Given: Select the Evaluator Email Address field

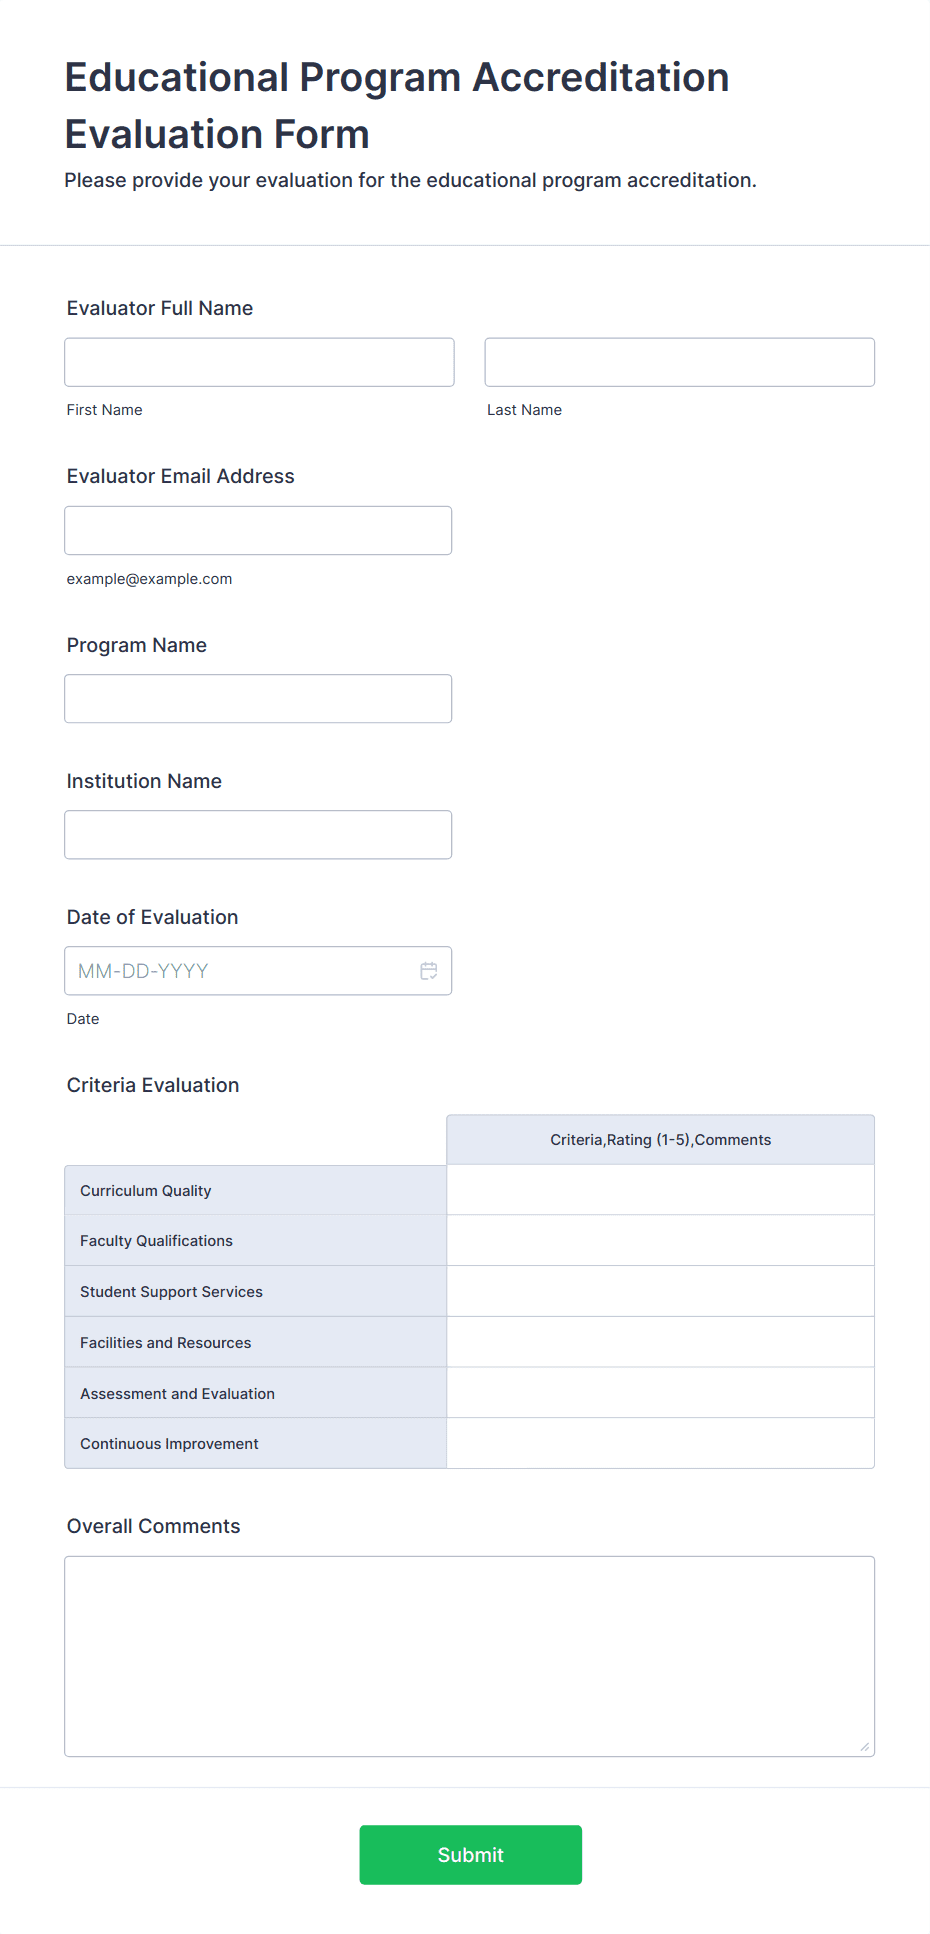Looking at the screenshot, I should tap(257, 530).
